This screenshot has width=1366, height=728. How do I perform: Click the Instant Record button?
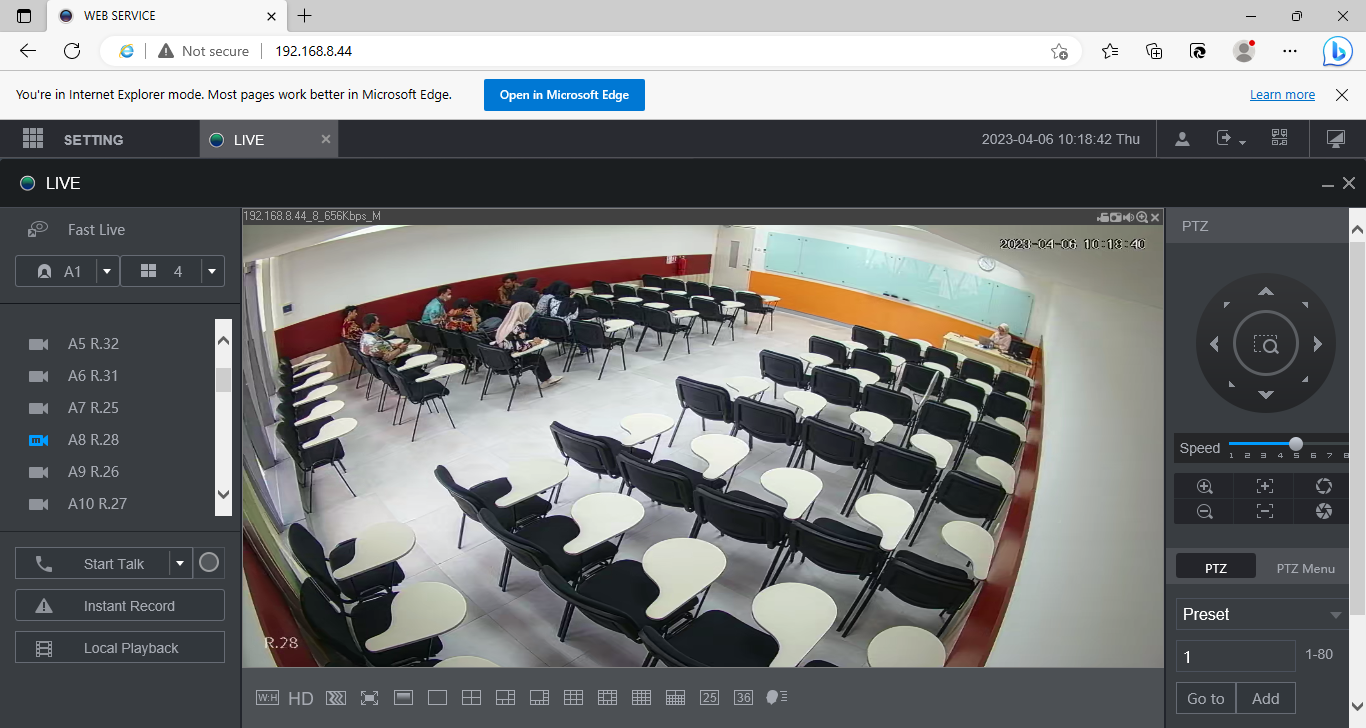[120, 606]
